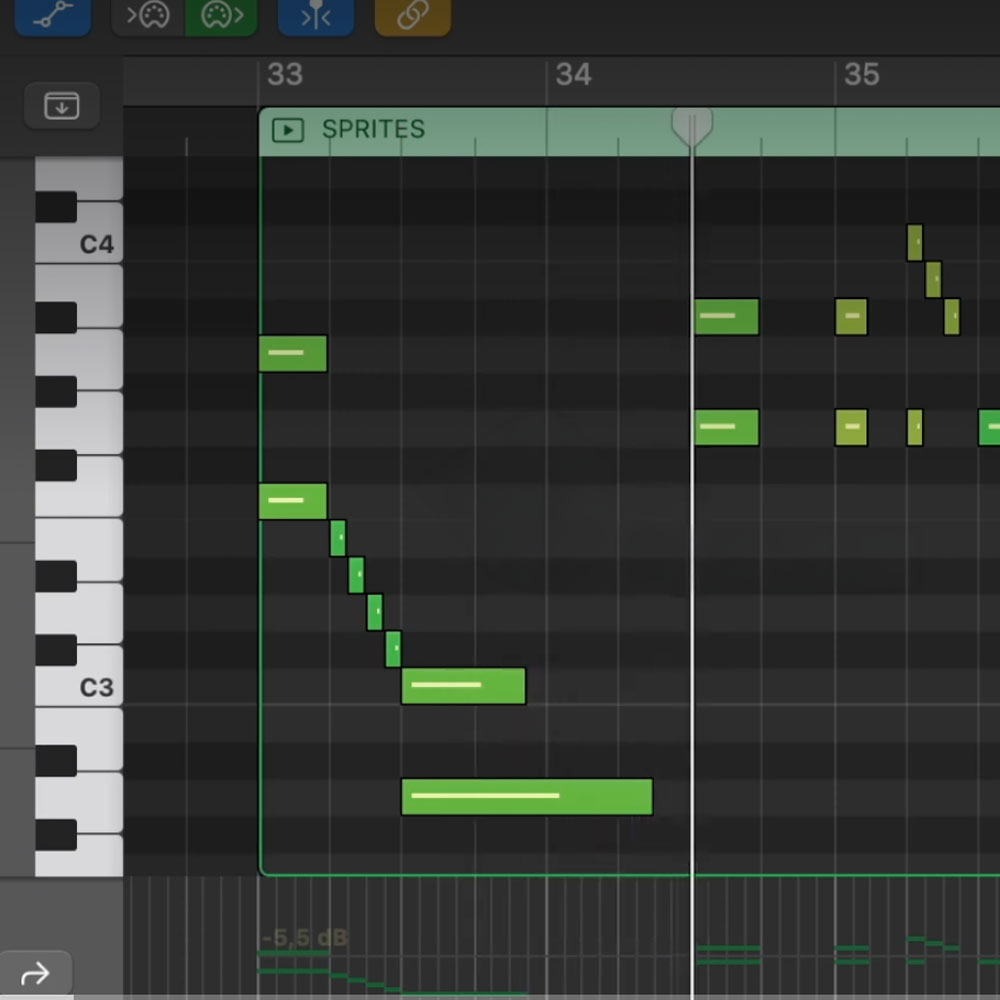The height and width of the screenshot is (1000, 1000).
Task: Enable the MIDI In button
Action: pyautogui.click(x=148, y=15)
